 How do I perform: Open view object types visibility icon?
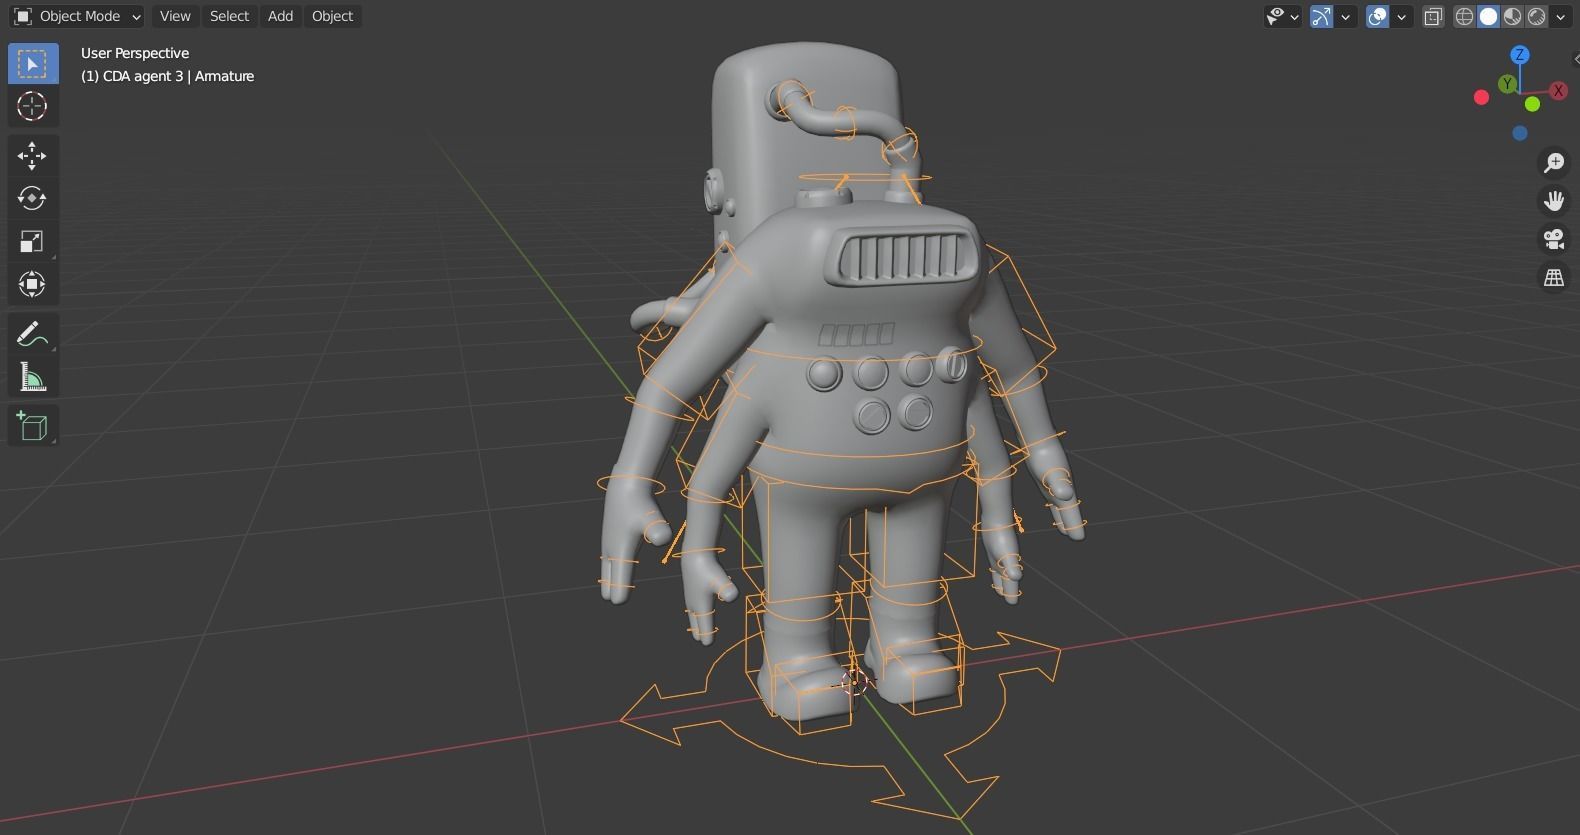pyautogui.click(x=1275, y=16)
